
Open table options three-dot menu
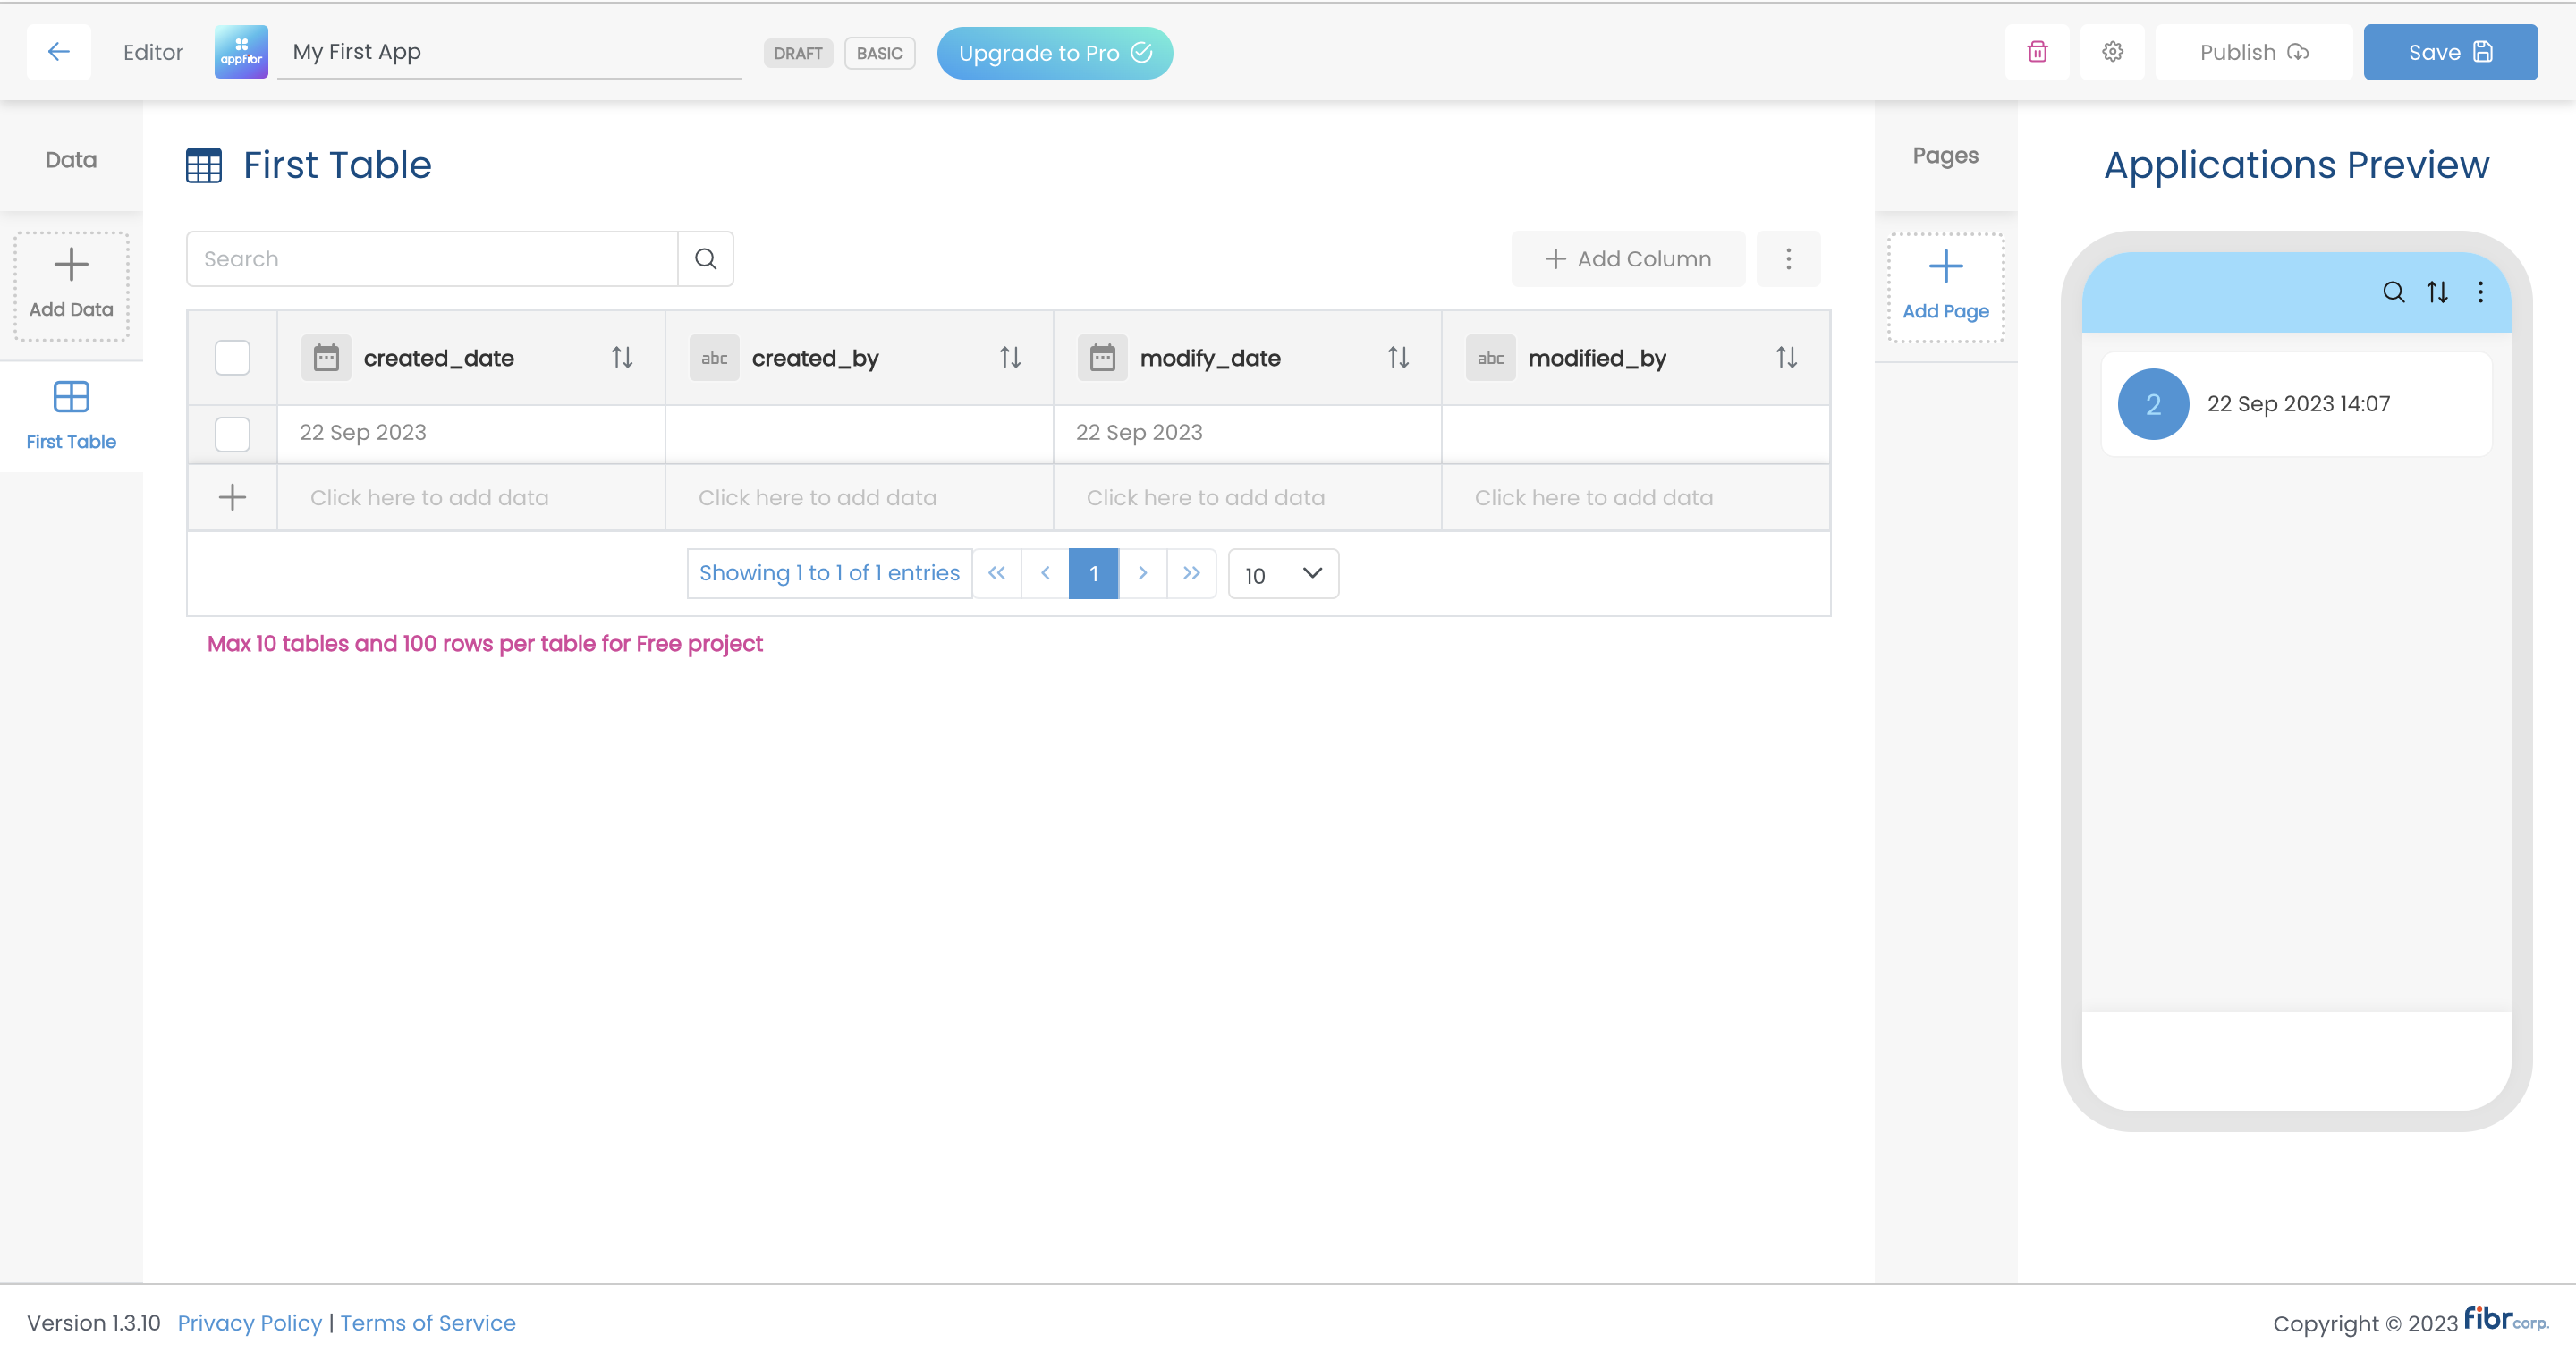click(1788, 259)
